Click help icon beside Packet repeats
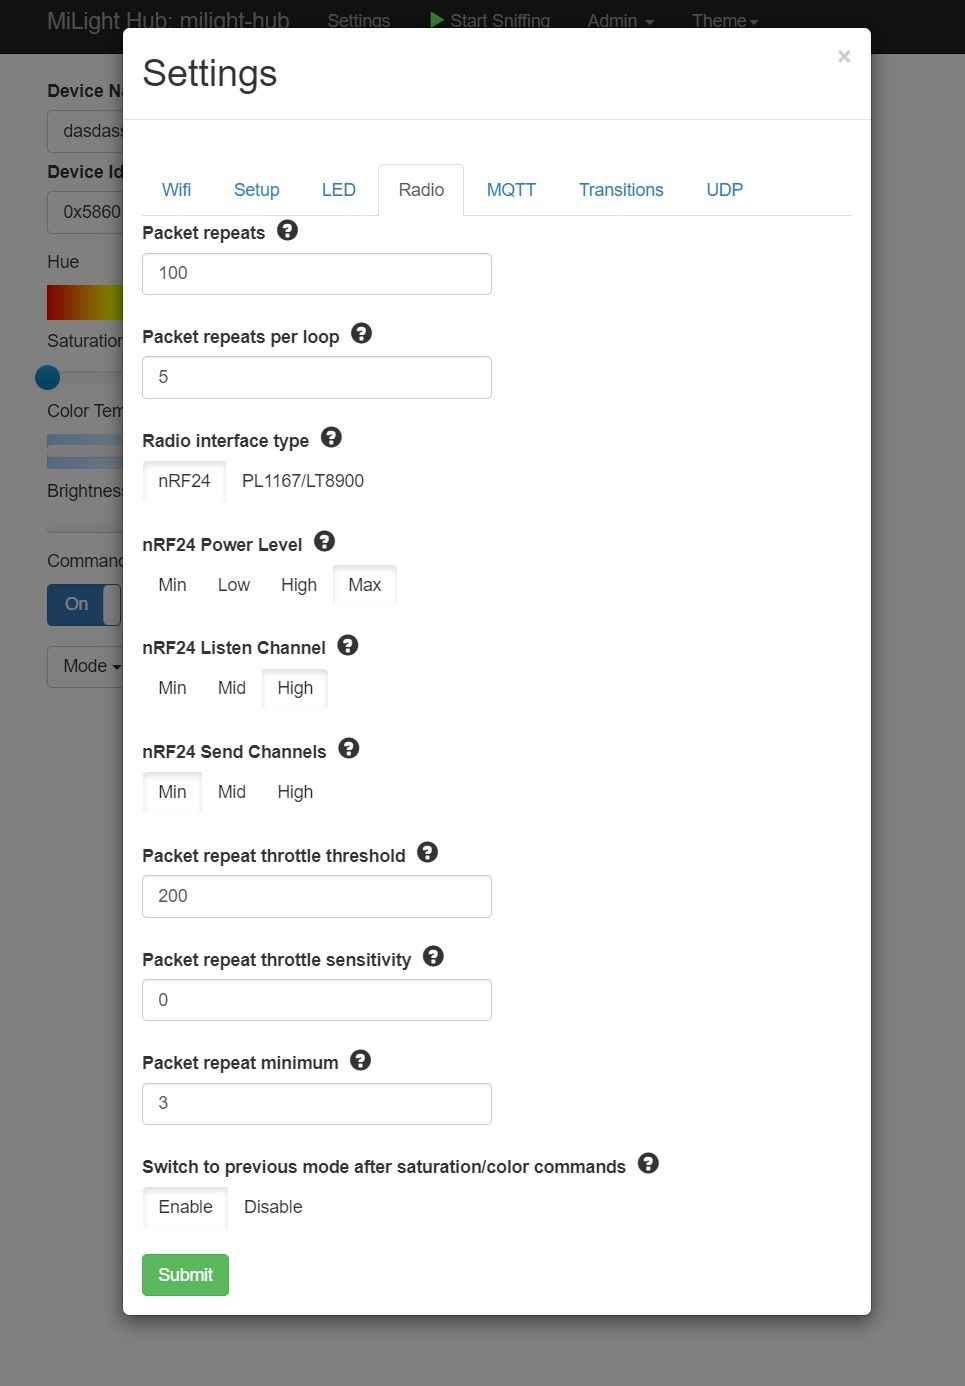Viewport: 965px width, 1386px height. [x=287, y=231]
